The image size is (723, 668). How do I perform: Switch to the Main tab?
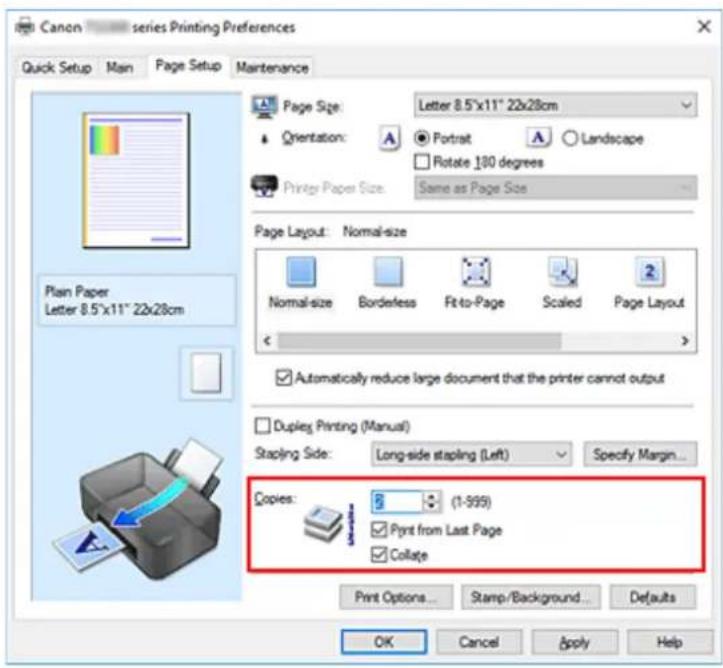coord(120,68)
